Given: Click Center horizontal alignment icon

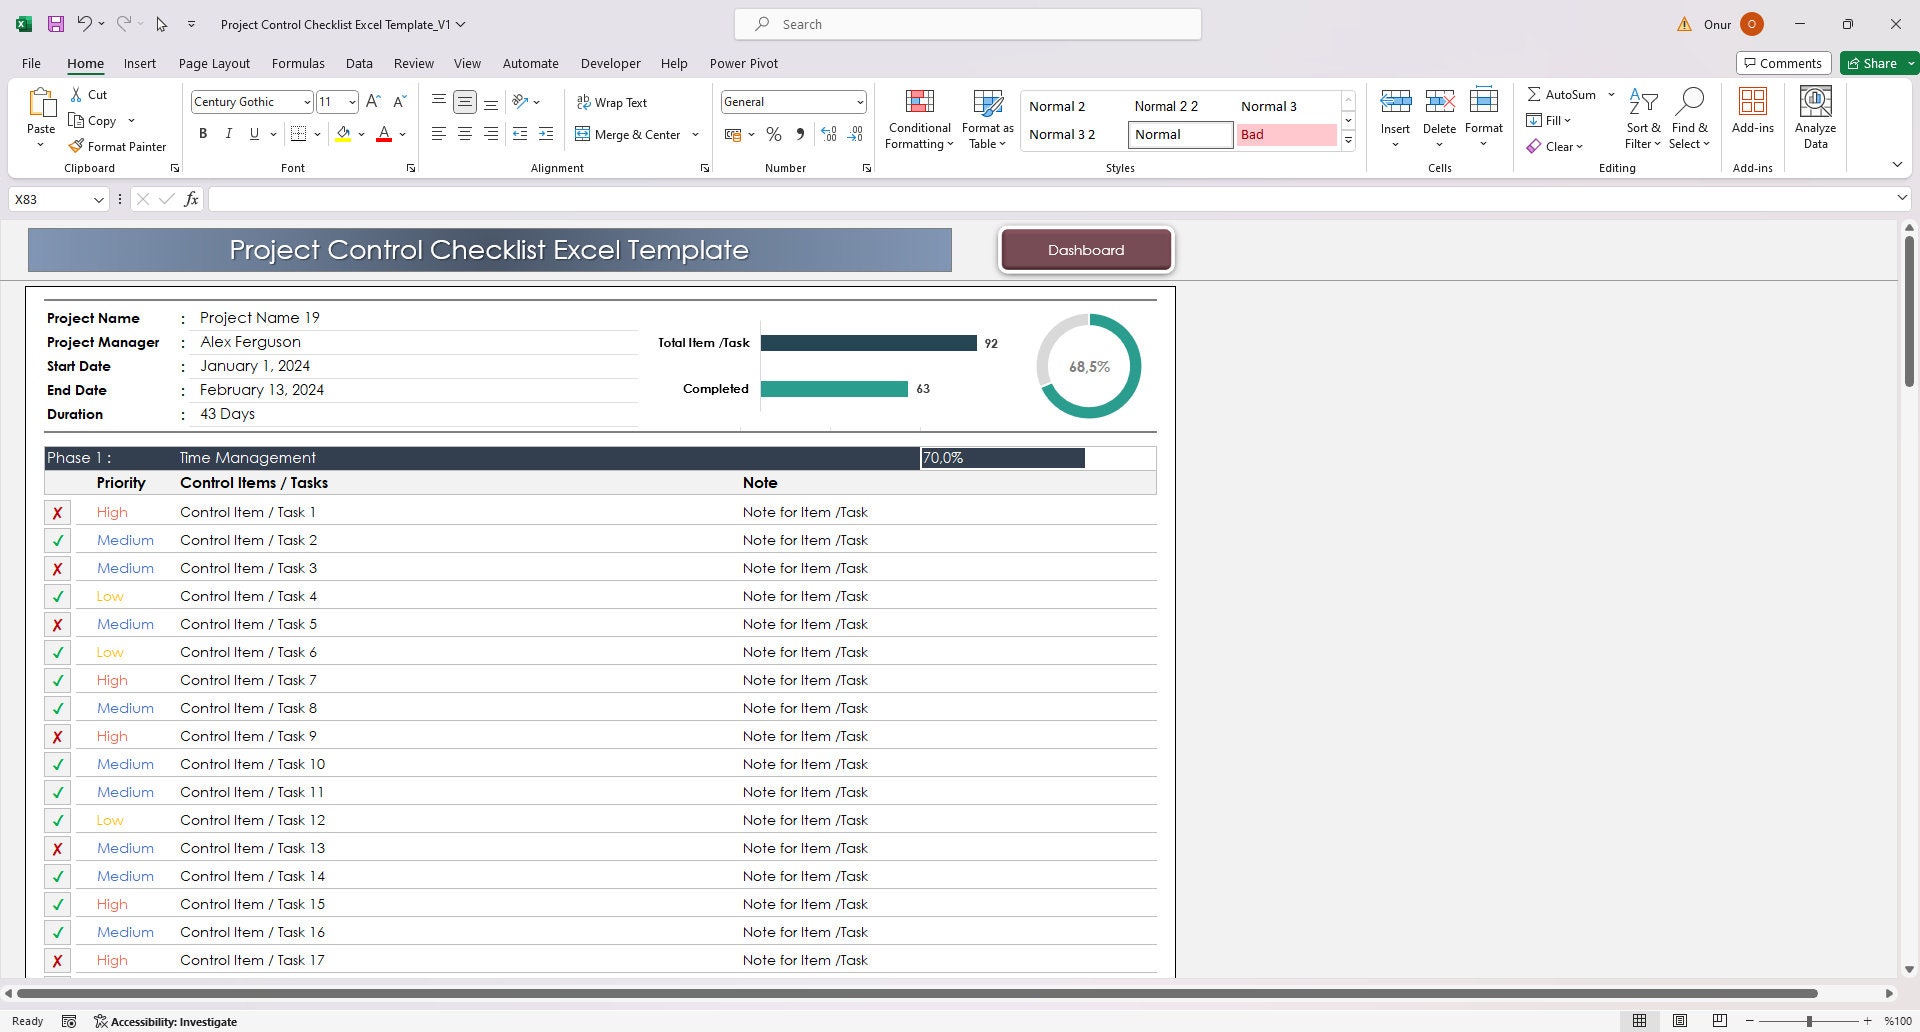Looking at the screenshot, I should (464, 134).
